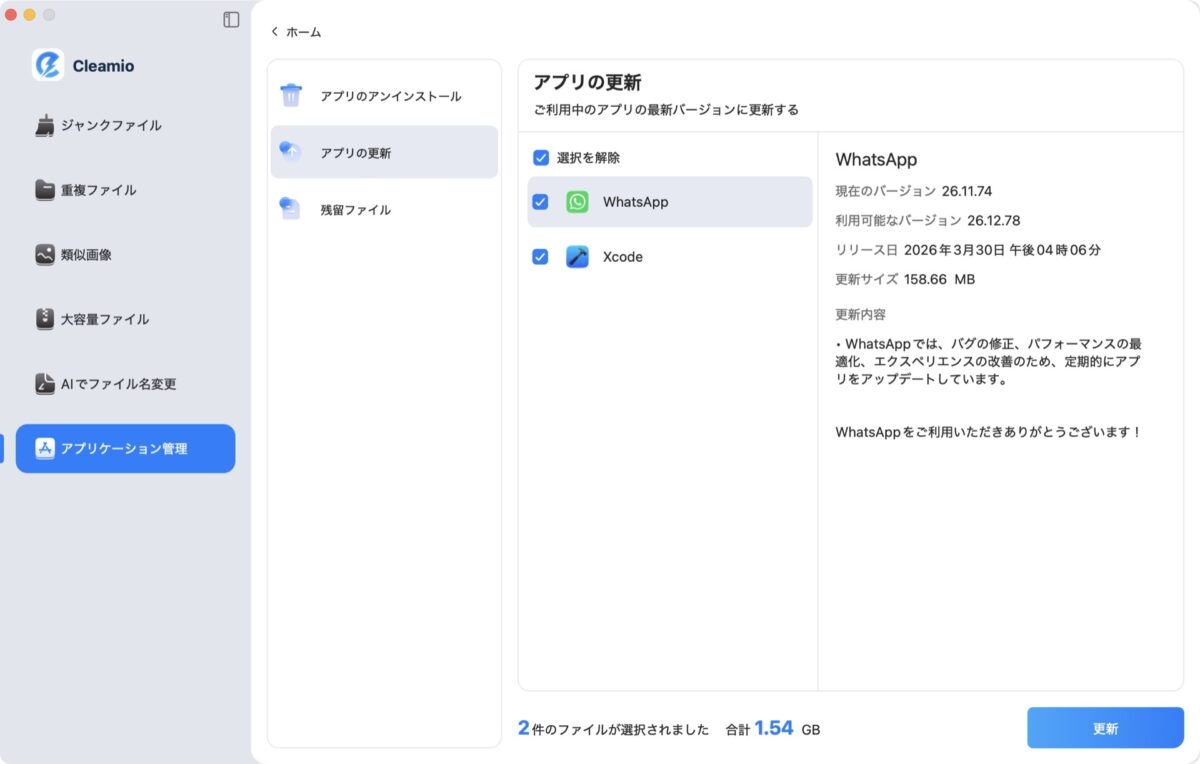The image size is (1200, 764).
Task: Click the 利用可能なバージョン 26.12.78 text
Action: 930,220
